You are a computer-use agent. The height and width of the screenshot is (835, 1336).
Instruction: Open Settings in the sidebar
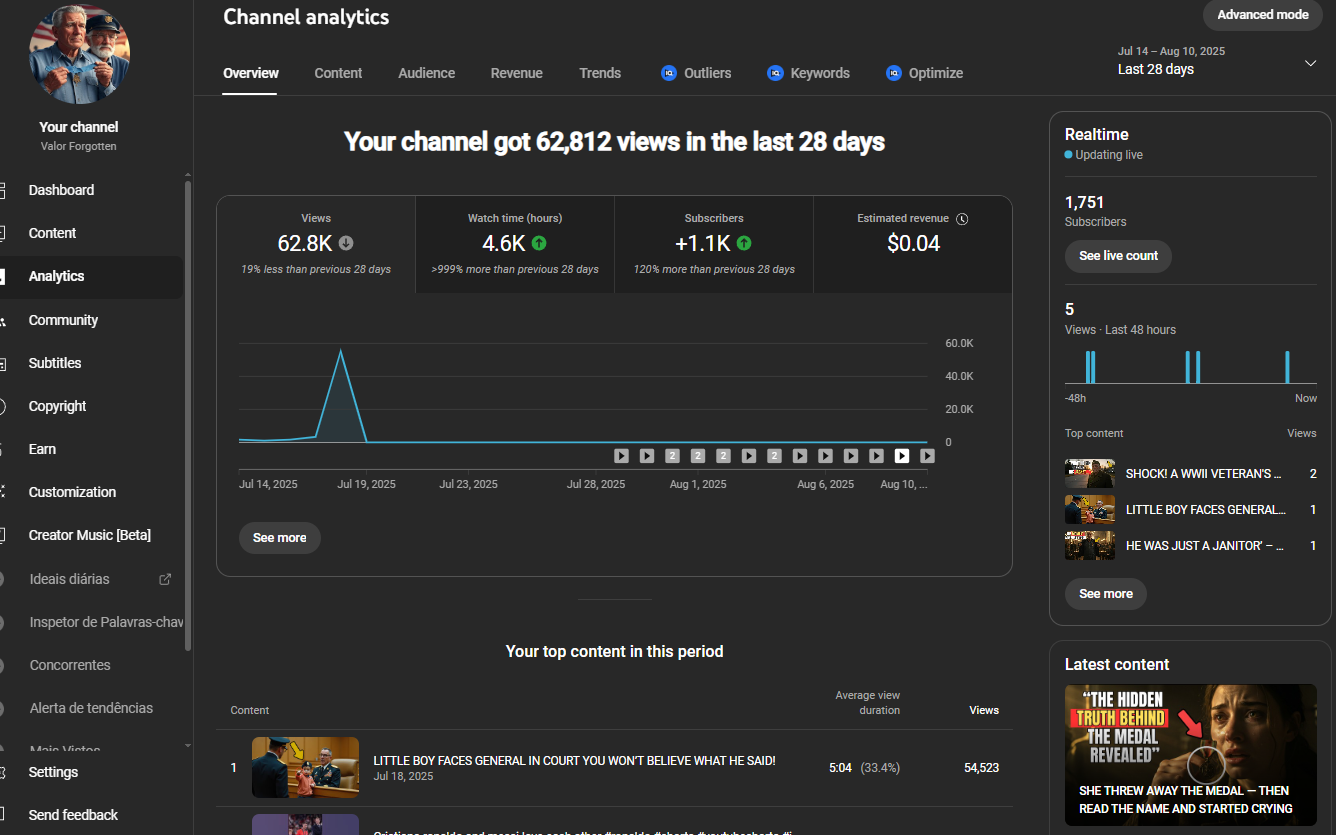[91, 772]
